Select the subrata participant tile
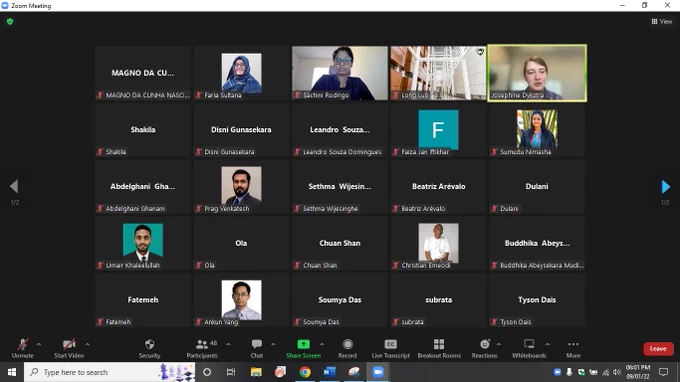The width and height of the screenshot is (680, 382). (x=438, y=300)
